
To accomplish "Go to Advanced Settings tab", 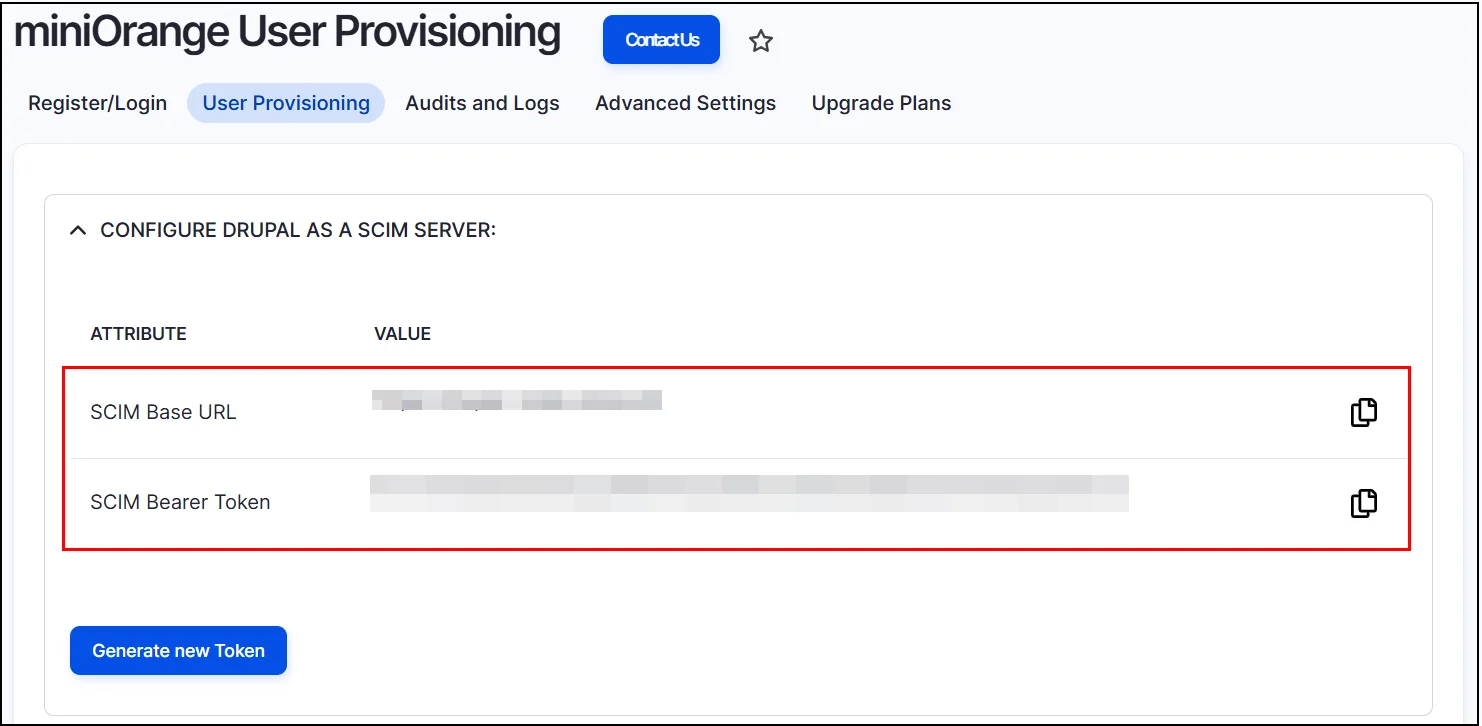I will (685, 103).
